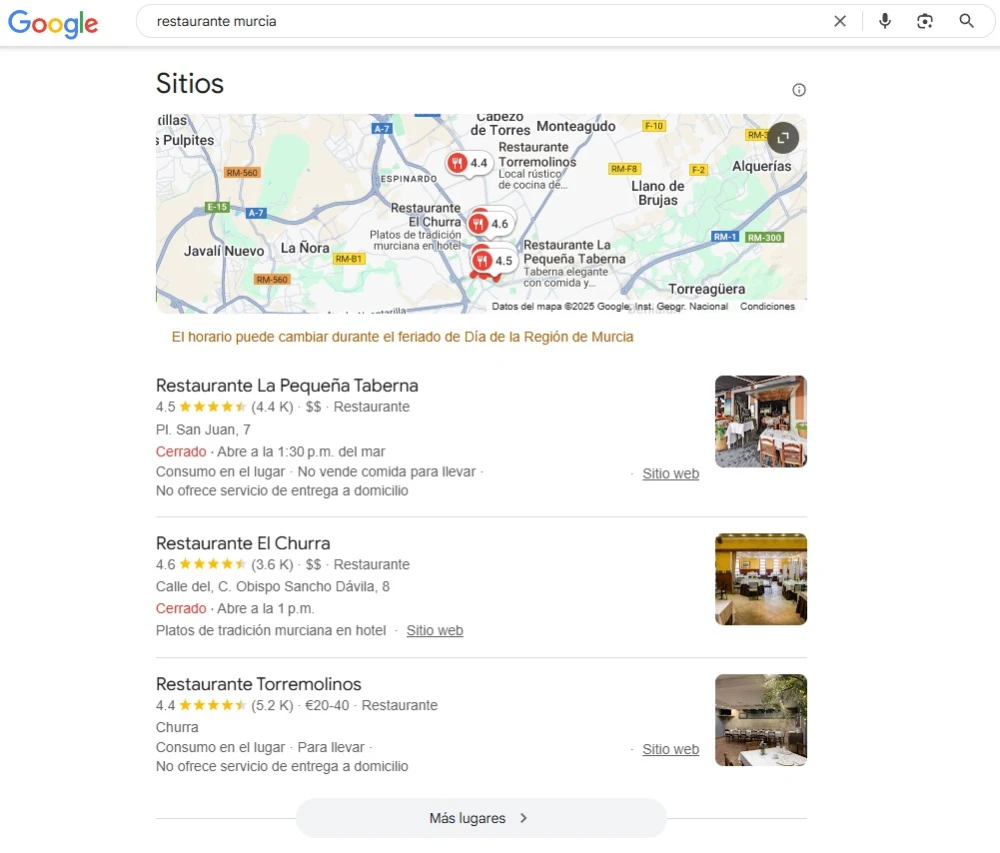Viewport: 1000px width, 853px height.
Task: Click the Sitios heading
Action: [x=190, y=84]
